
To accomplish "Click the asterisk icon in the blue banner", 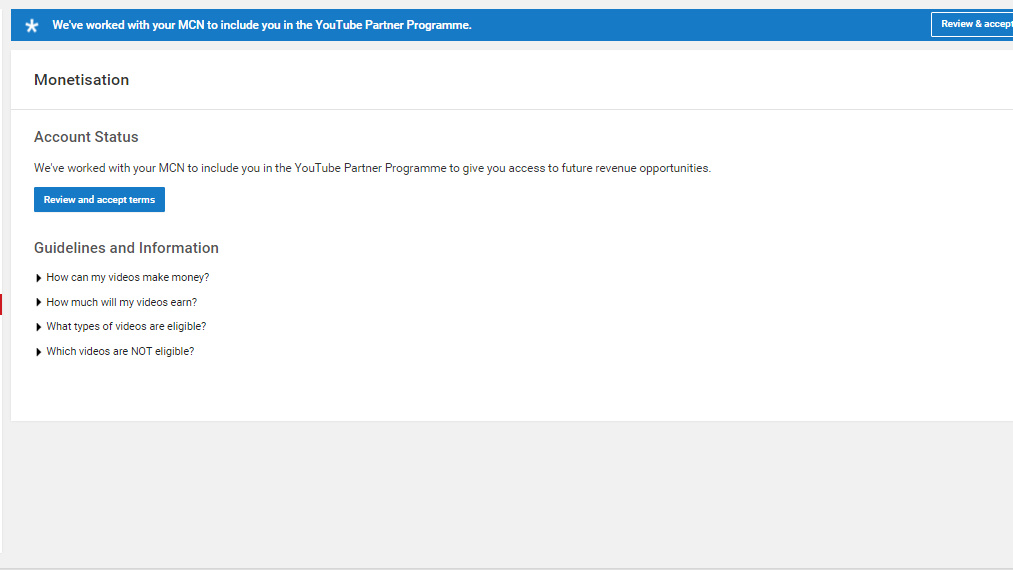I will 32,26.
